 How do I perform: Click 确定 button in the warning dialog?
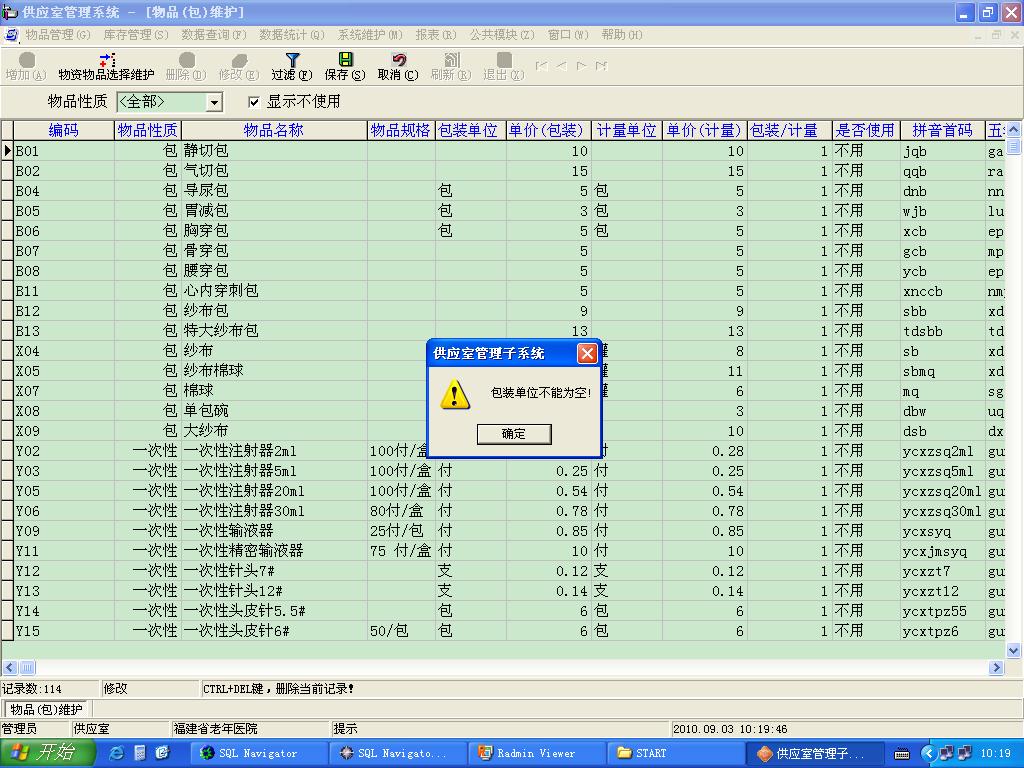pyautogui.click(x=514, y=434)
